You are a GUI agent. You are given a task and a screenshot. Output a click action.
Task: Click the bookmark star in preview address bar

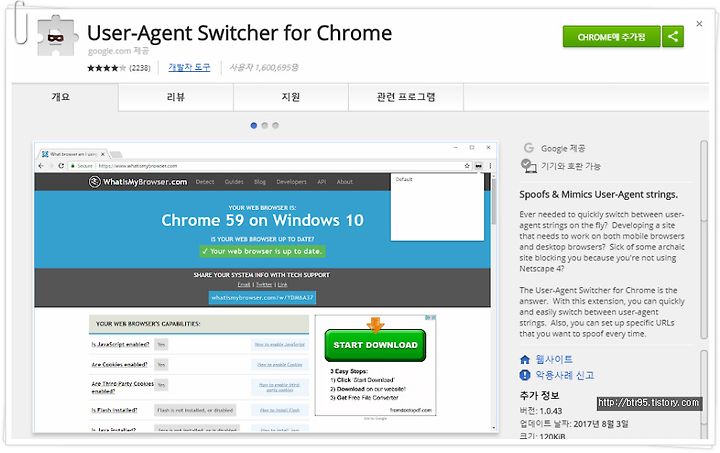(x=467, y=166)
